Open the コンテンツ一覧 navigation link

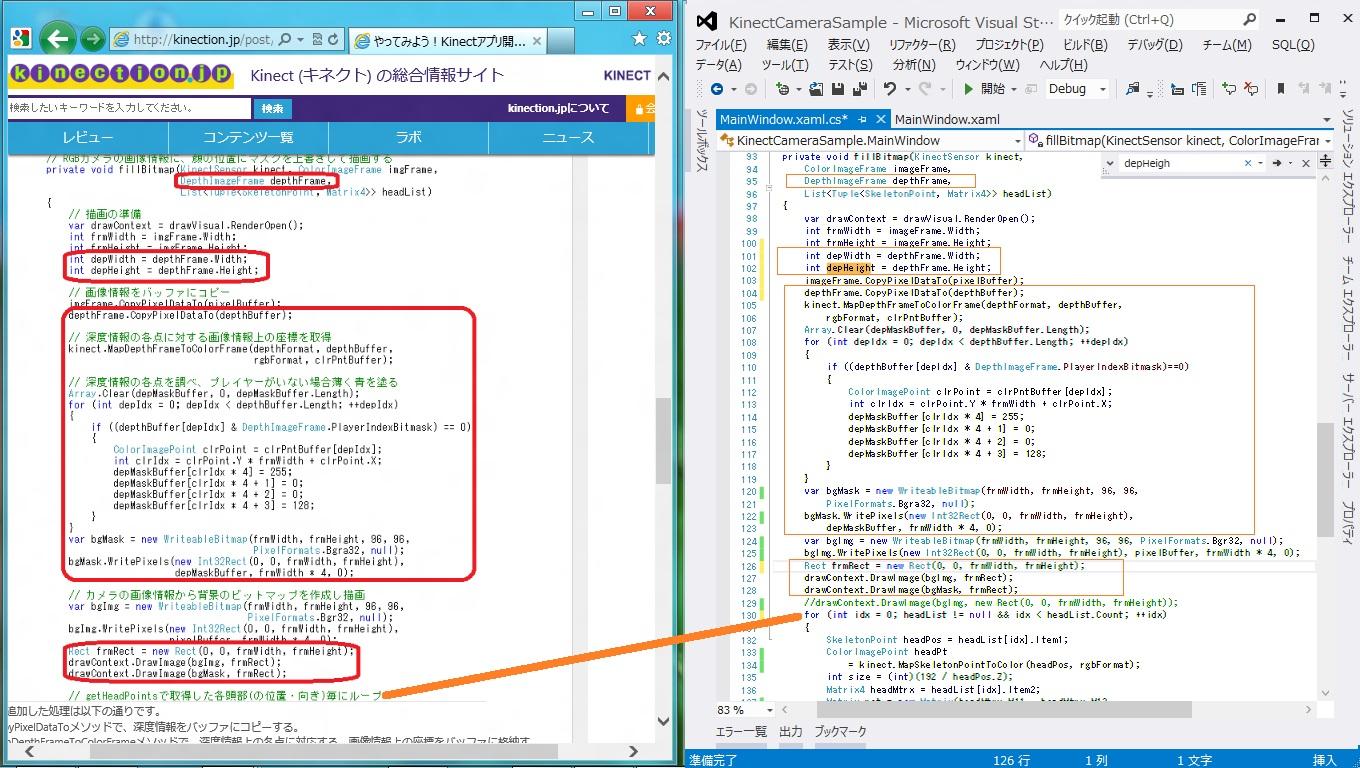pyautogui.click(x=248, y=137)
